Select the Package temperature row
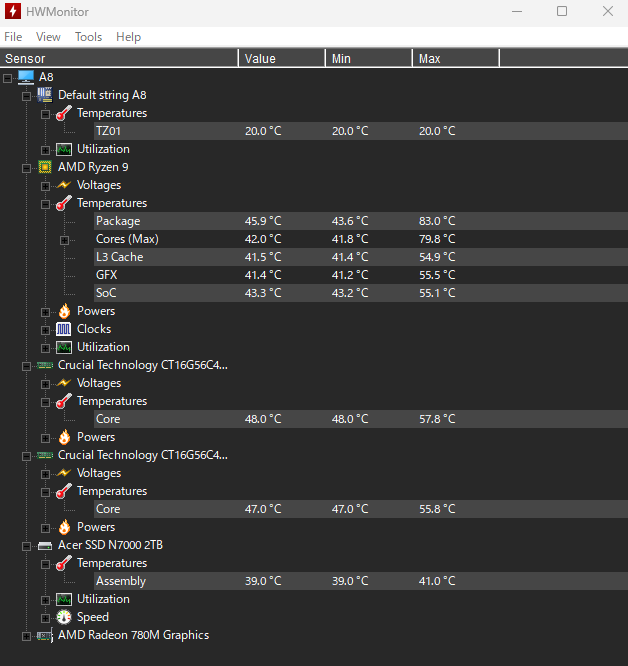The width and height of the screenshot is (628, 666). tap(118, 221)
